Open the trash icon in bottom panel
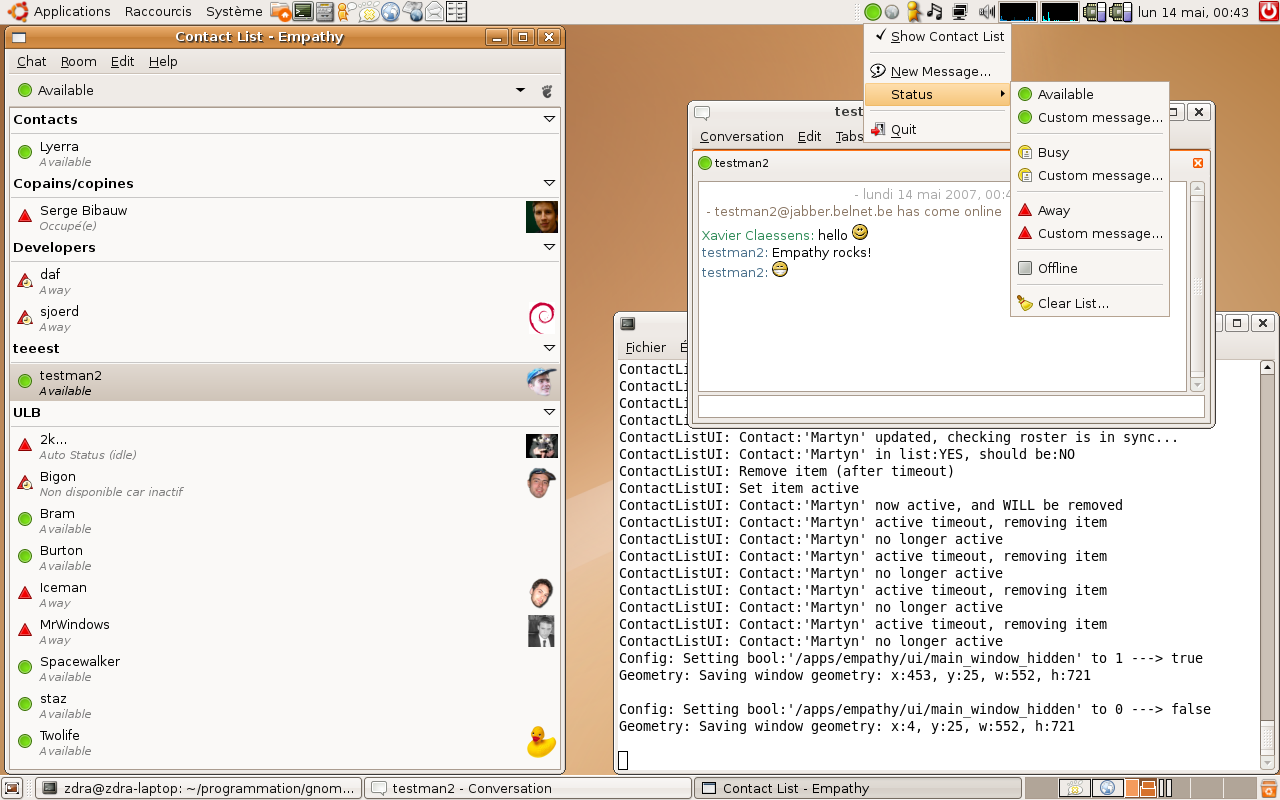The image size is (1280, 800). point(1269,788)
